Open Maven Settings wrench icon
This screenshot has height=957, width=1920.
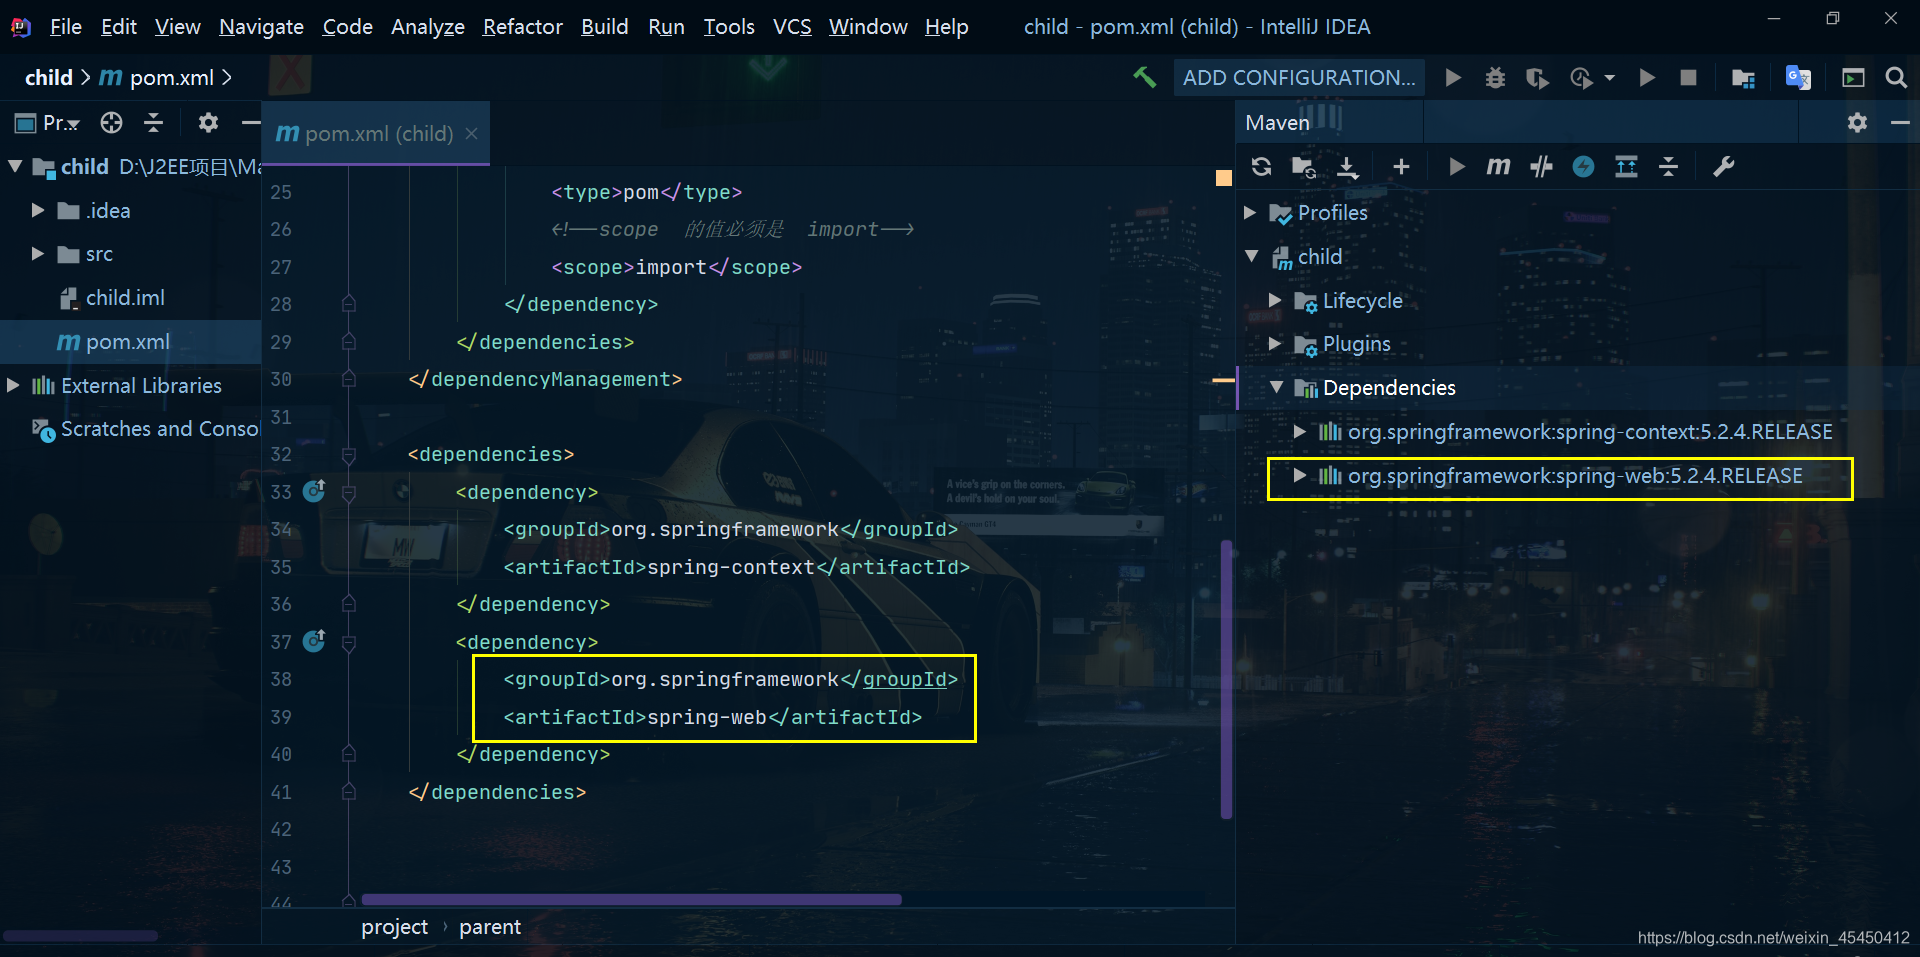point(1723,166)
